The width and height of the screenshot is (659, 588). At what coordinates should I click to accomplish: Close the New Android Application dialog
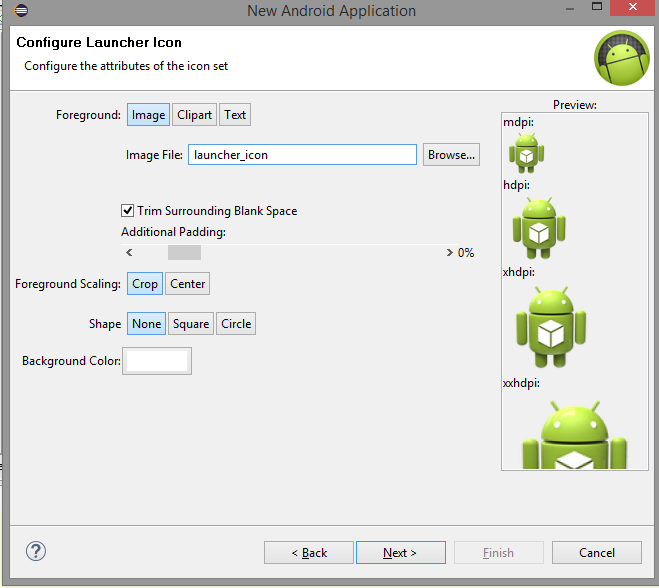pyautogui.click(x=633, y=7)
